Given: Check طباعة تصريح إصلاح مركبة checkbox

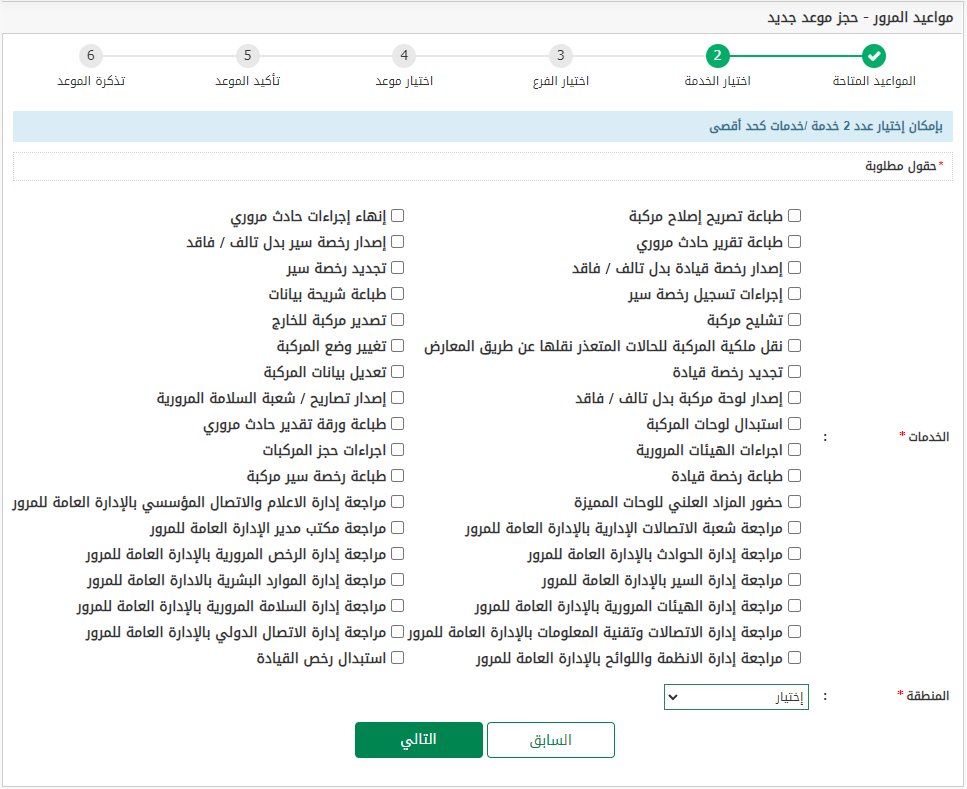Looking at the screenshot, I should click(x=794, y=215).
